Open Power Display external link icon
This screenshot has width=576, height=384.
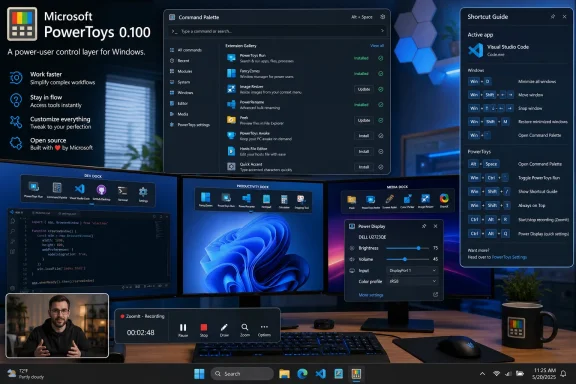pos(435,295)
